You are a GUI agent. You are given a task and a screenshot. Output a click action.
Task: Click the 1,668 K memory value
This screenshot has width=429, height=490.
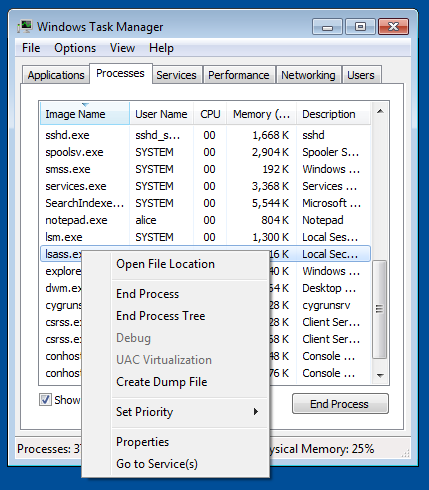coord(270,135)
